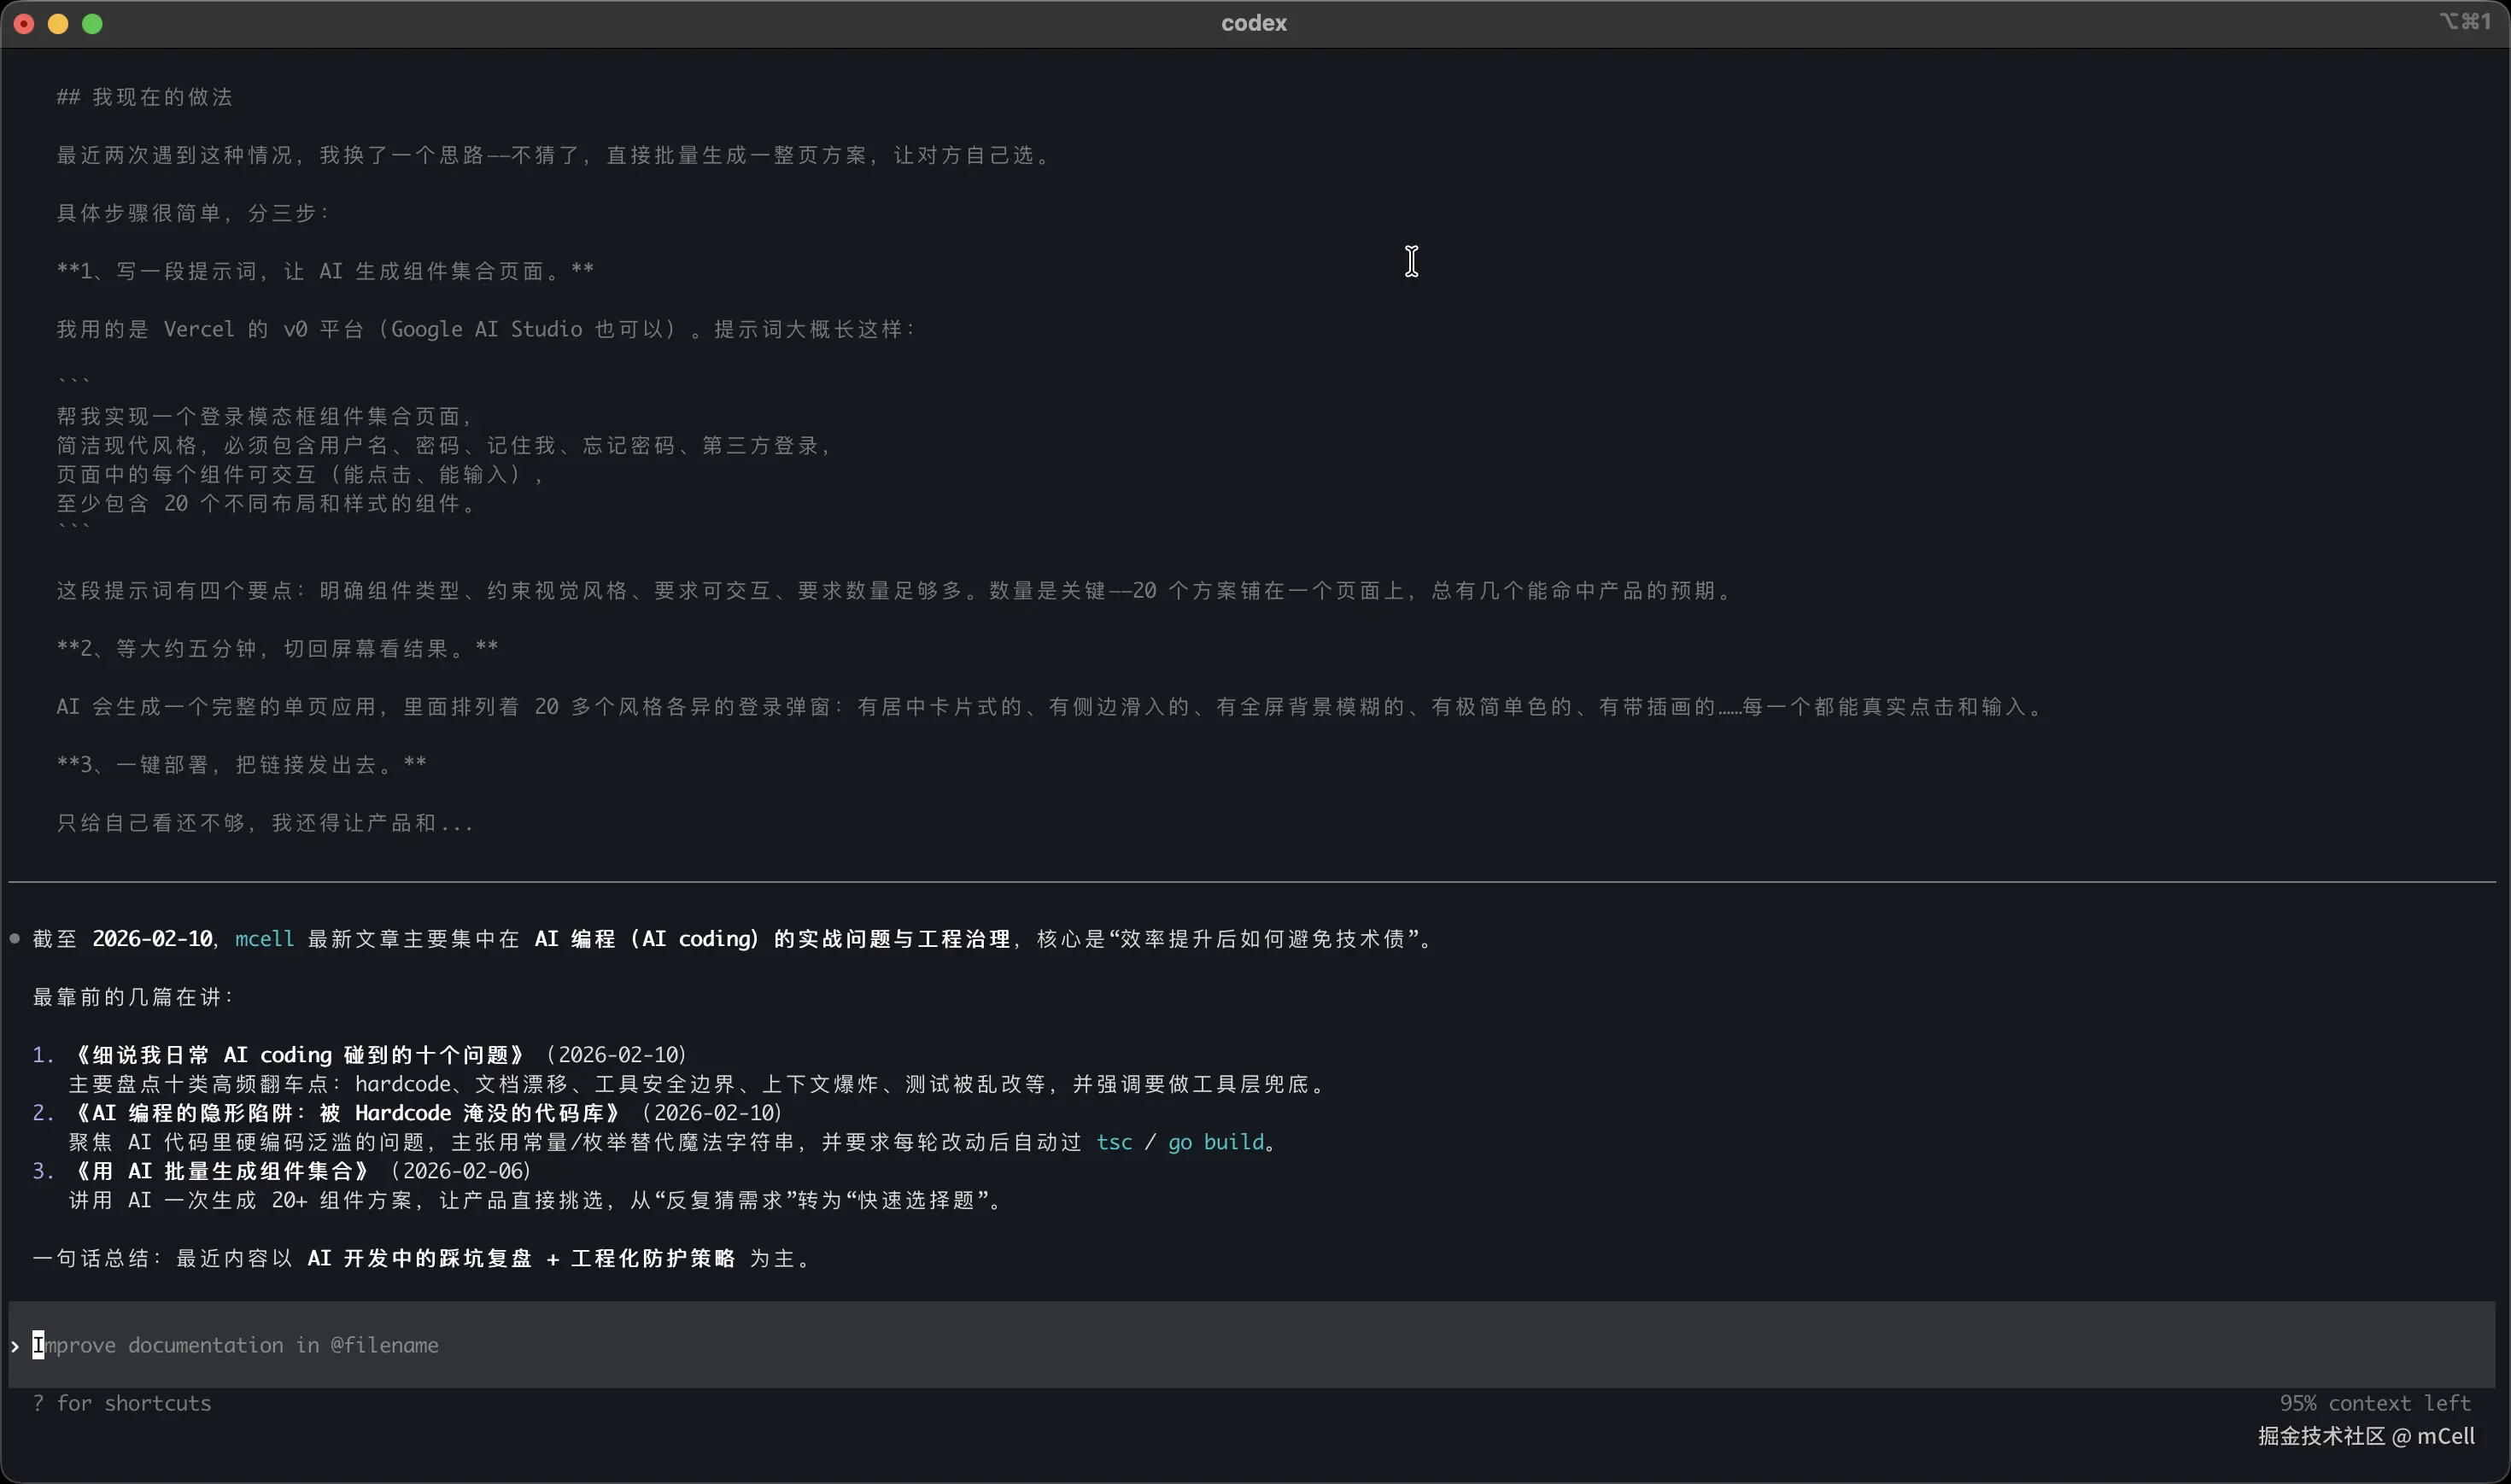
Task: Click the yellow minimize window button
Action: tap(58, 24)
